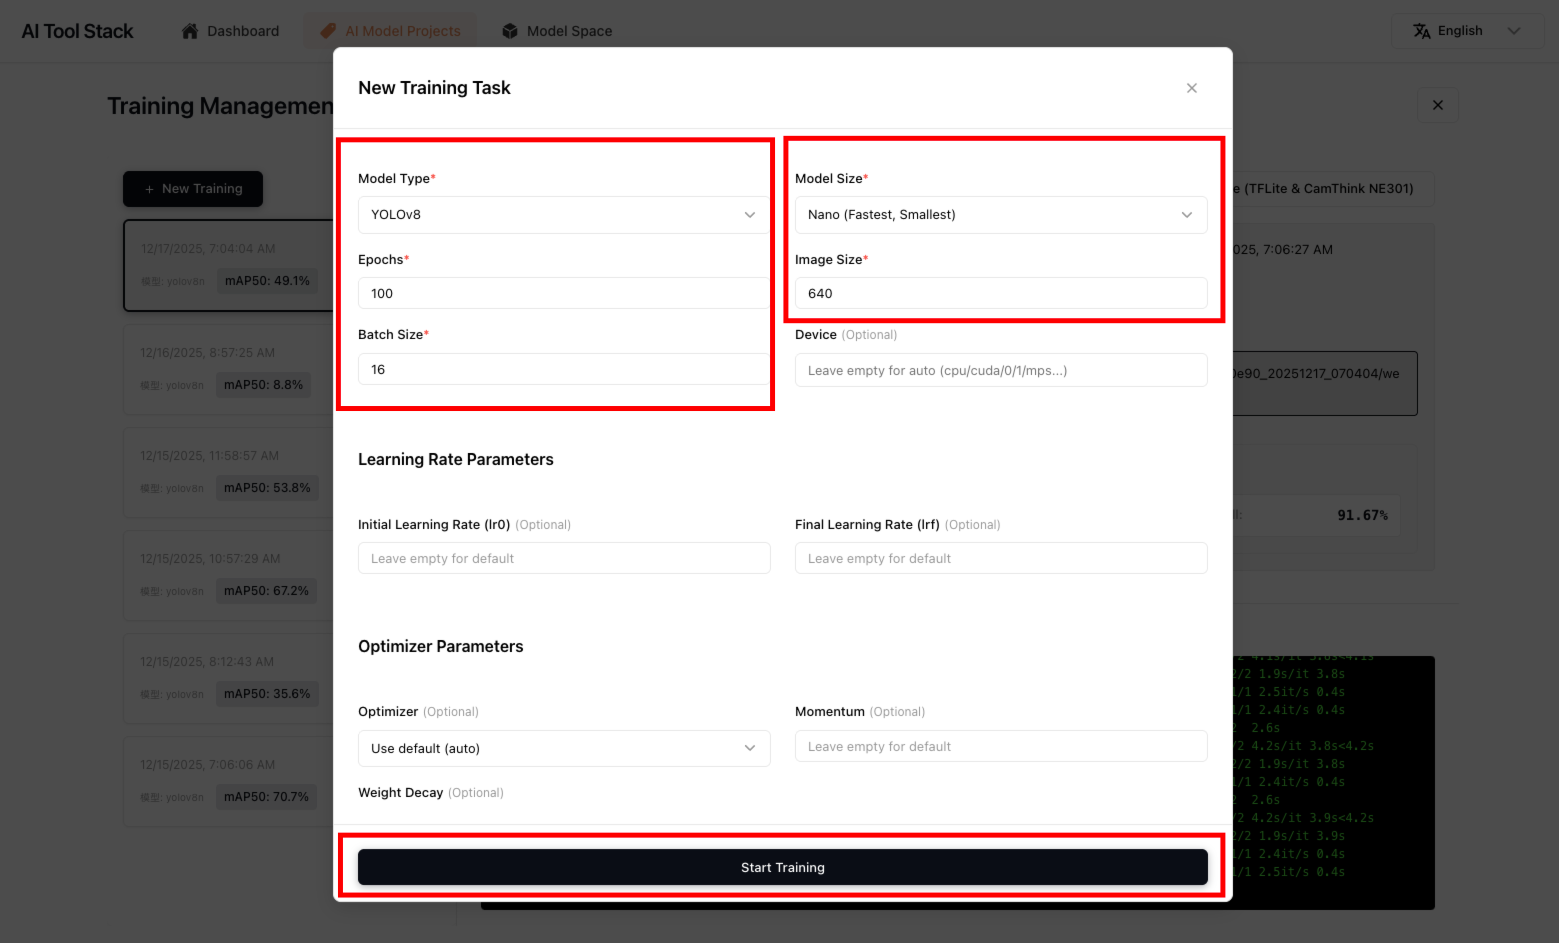Focus the Epochs input field
Viewport: 1559px width, 943px height.
[x=563, y=294]
